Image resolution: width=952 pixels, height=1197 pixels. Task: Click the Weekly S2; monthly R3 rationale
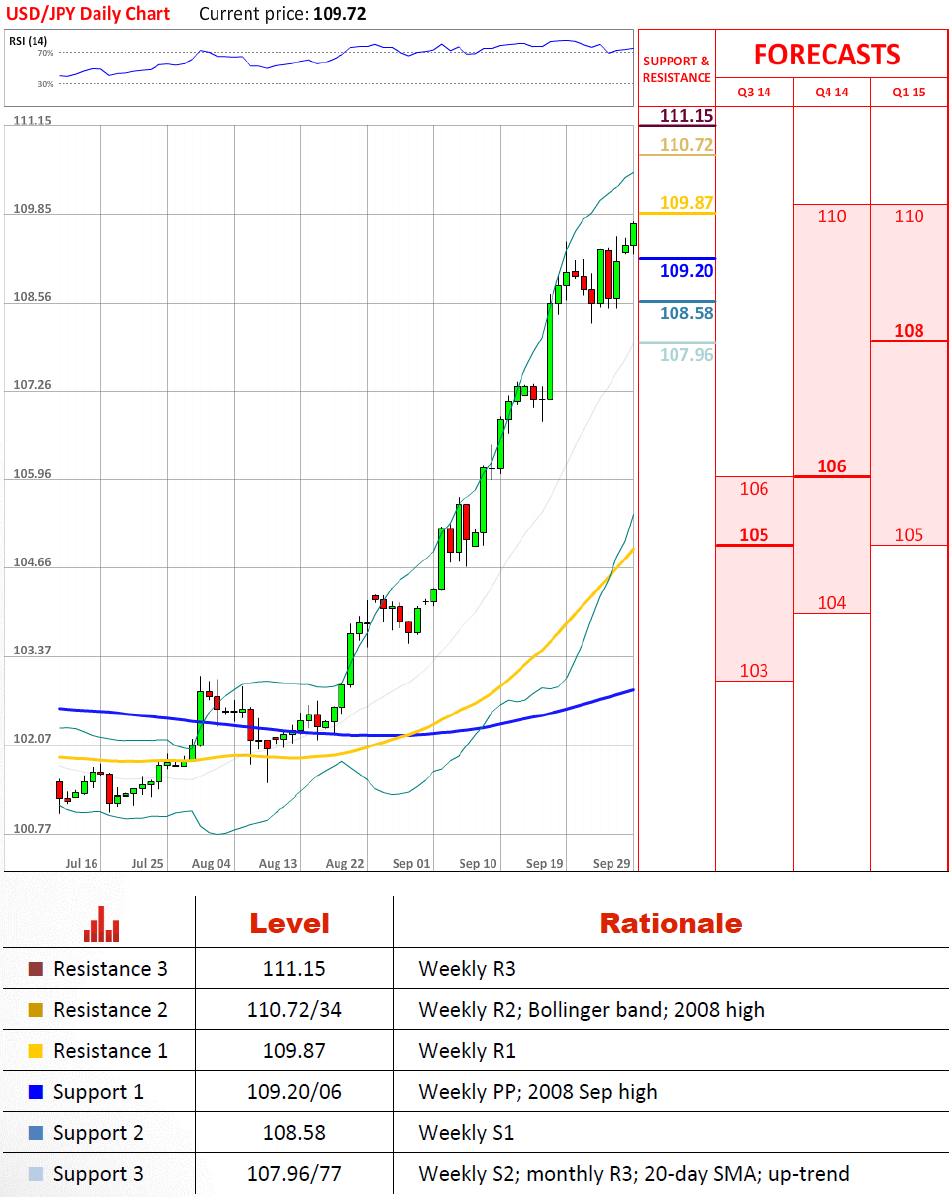click(x=634, y=1174)
